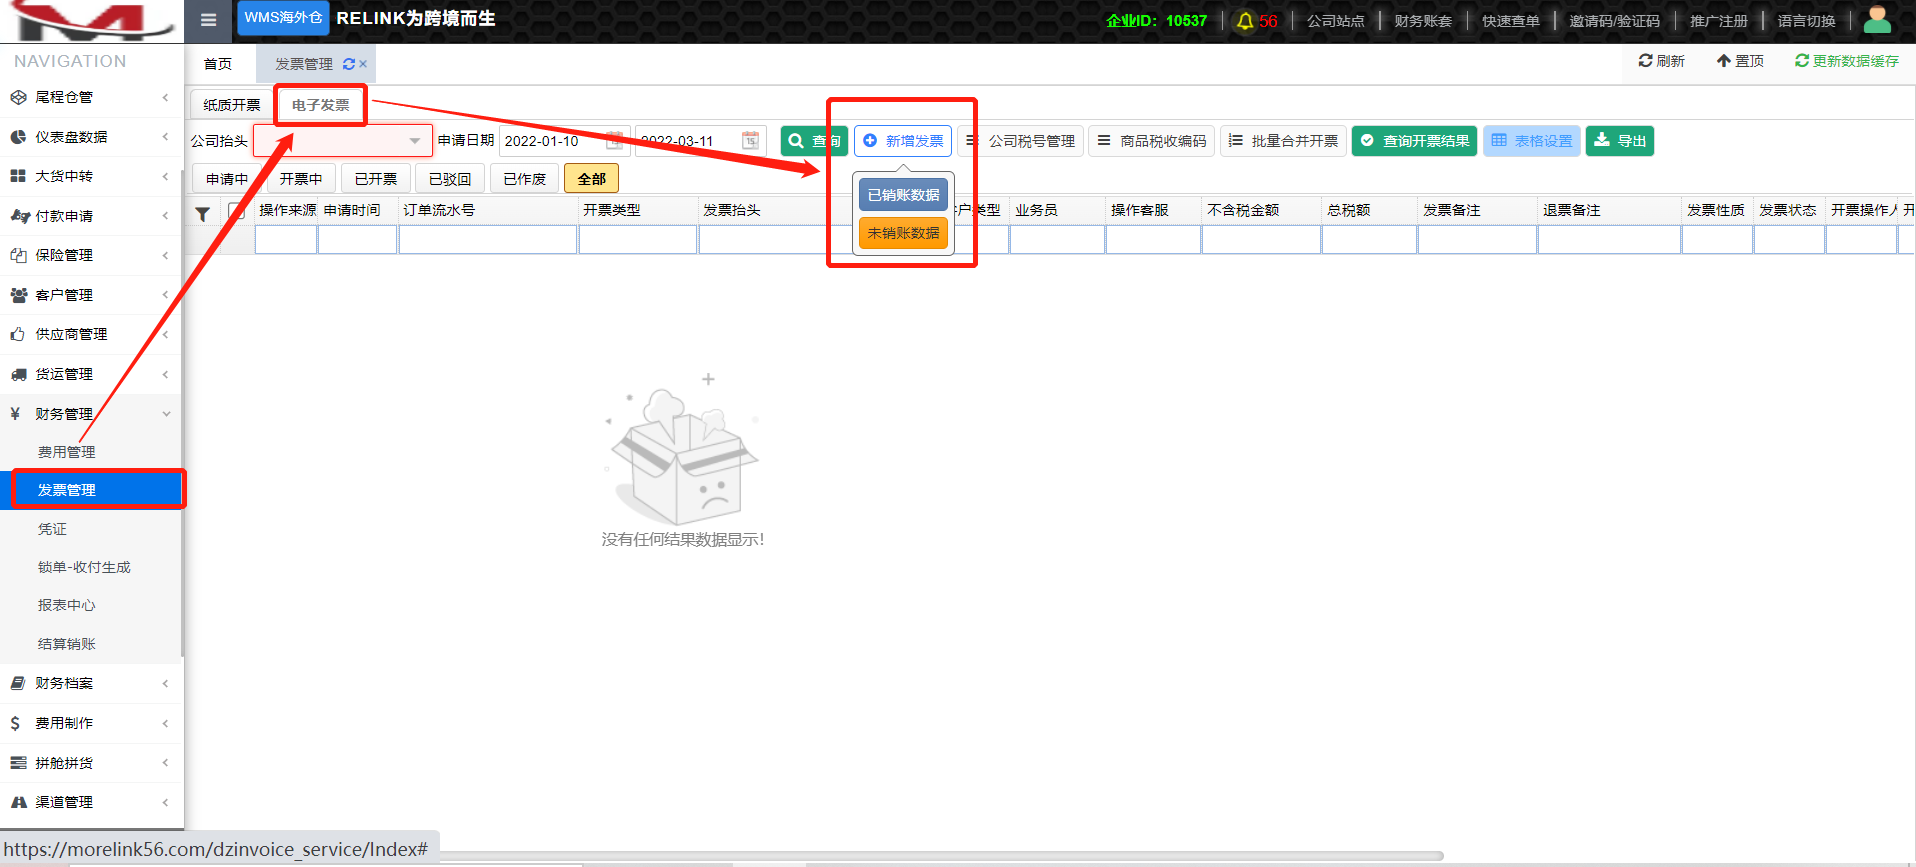Screen dimensions: 1916x867
Task: Choose 未销账数据 from the popup
Action: (903, 233)
